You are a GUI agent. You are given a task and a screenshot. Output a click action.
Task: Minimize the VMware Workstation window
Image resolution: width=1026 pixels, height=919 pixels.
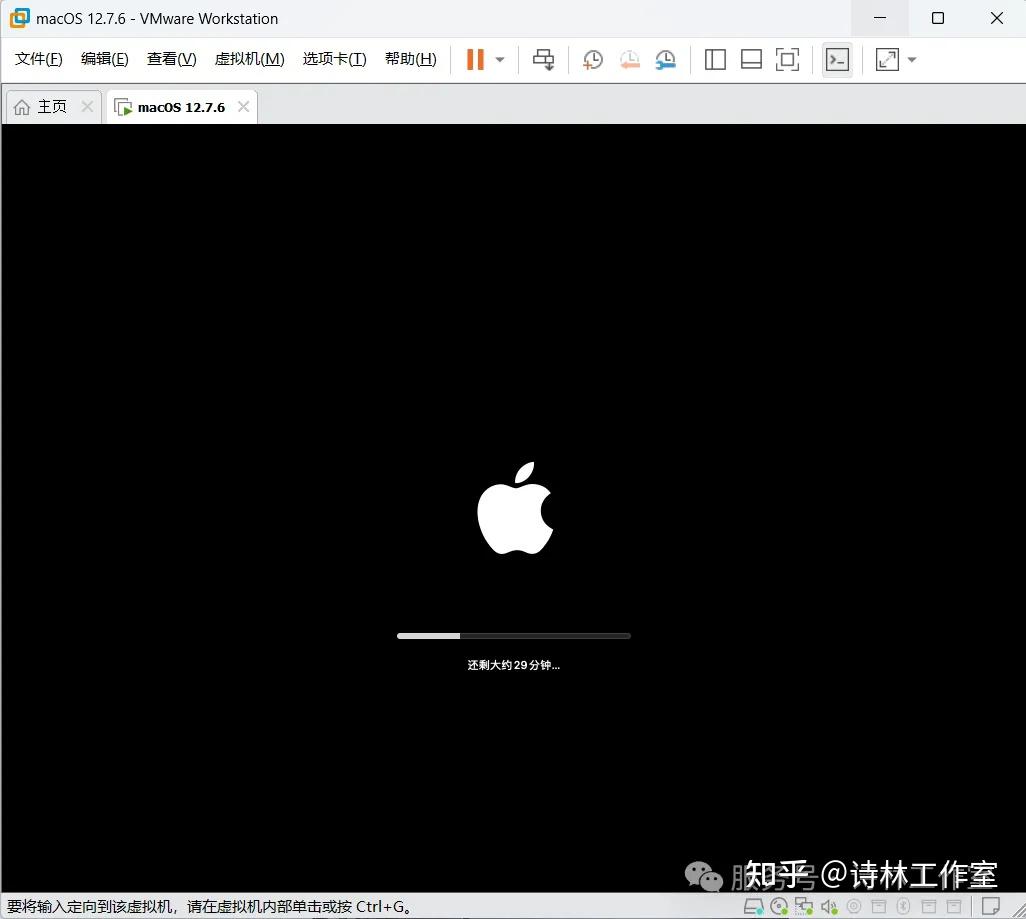click(x=880, y=18)
